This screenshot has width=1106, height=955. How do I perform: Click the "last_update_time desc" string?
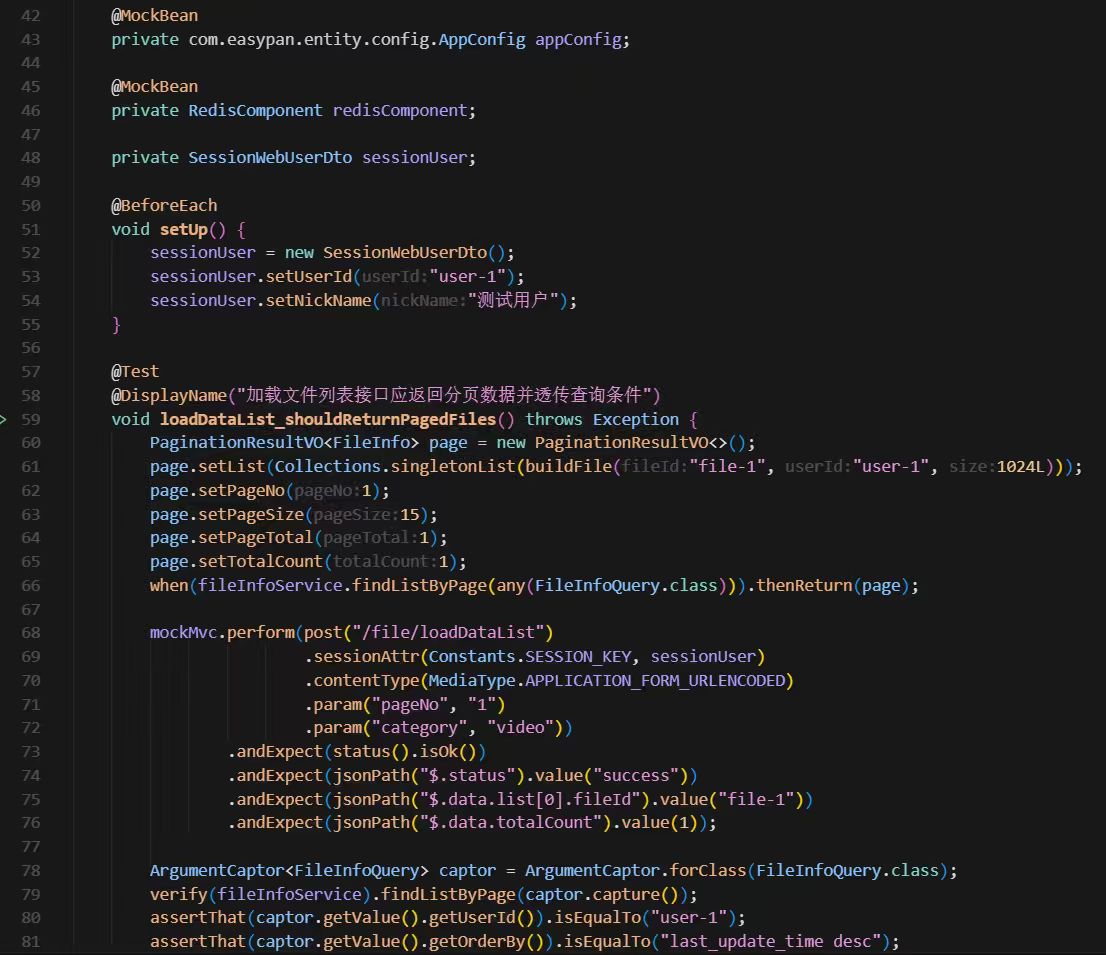pyautogui.click(x=770, y=942)
